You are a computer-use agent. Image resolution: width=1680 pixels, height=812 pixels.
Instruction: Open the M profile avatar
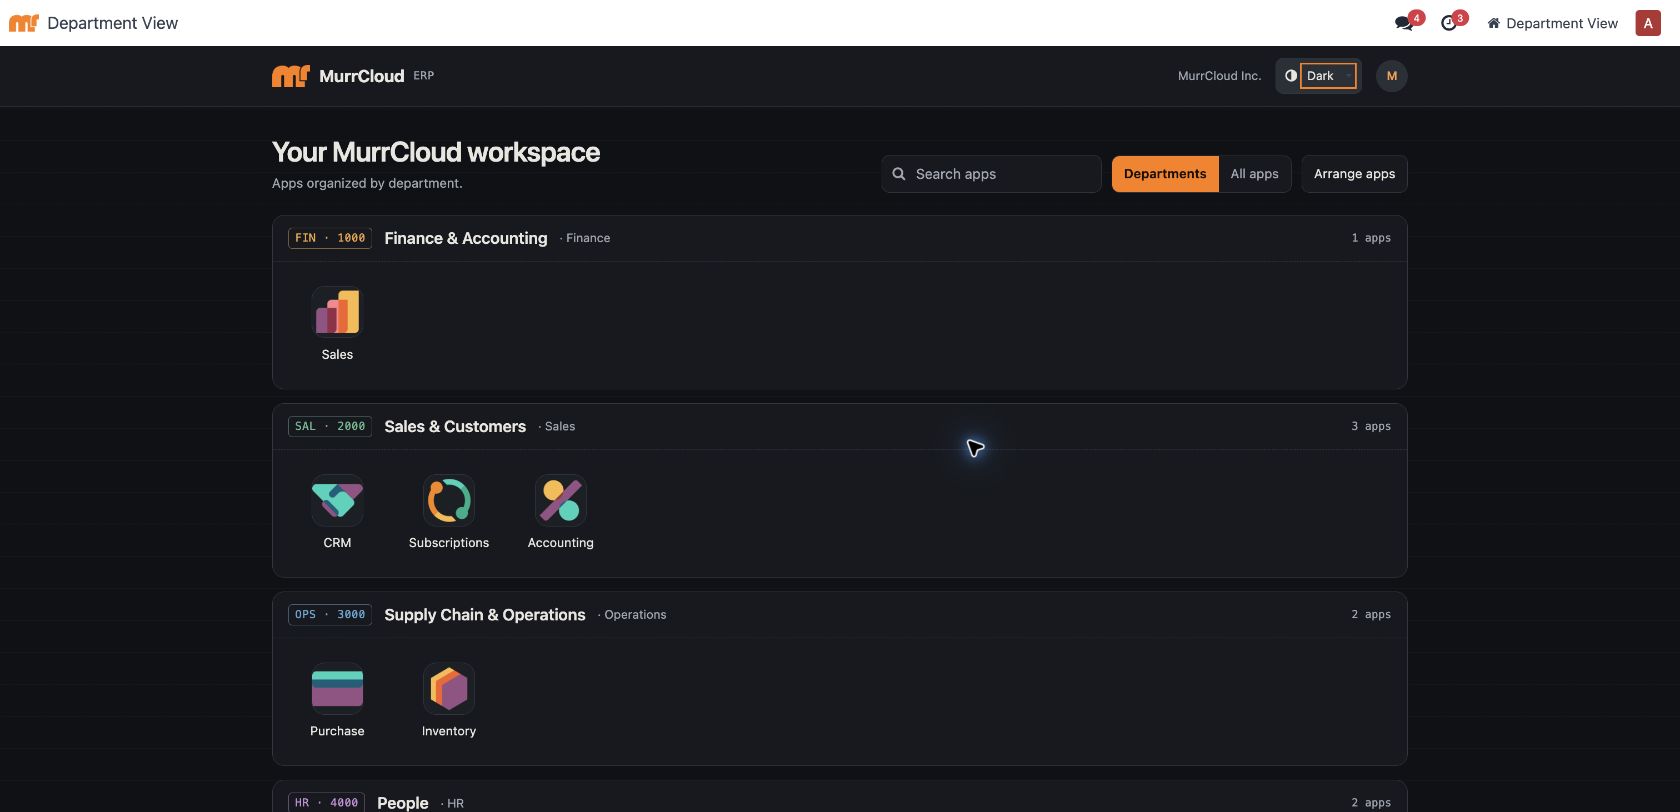pyautogui.click(x=1391, y=76)
